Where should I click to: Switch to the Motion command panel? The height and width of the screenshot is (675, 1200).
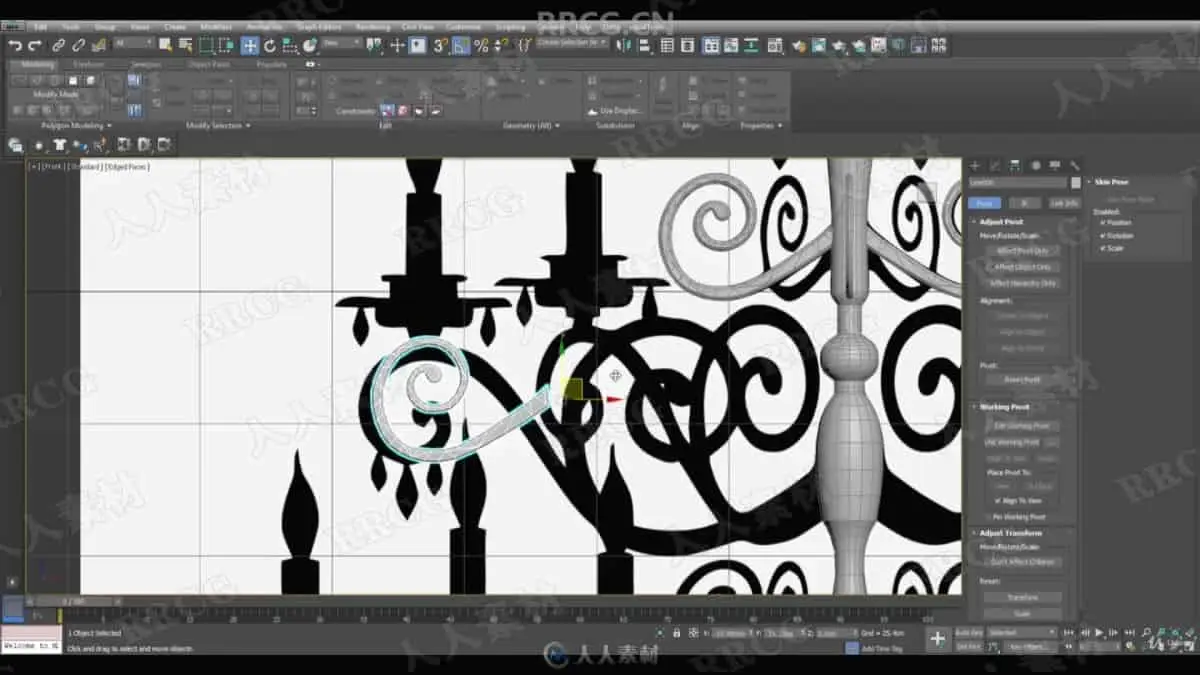click(1035, 165)
